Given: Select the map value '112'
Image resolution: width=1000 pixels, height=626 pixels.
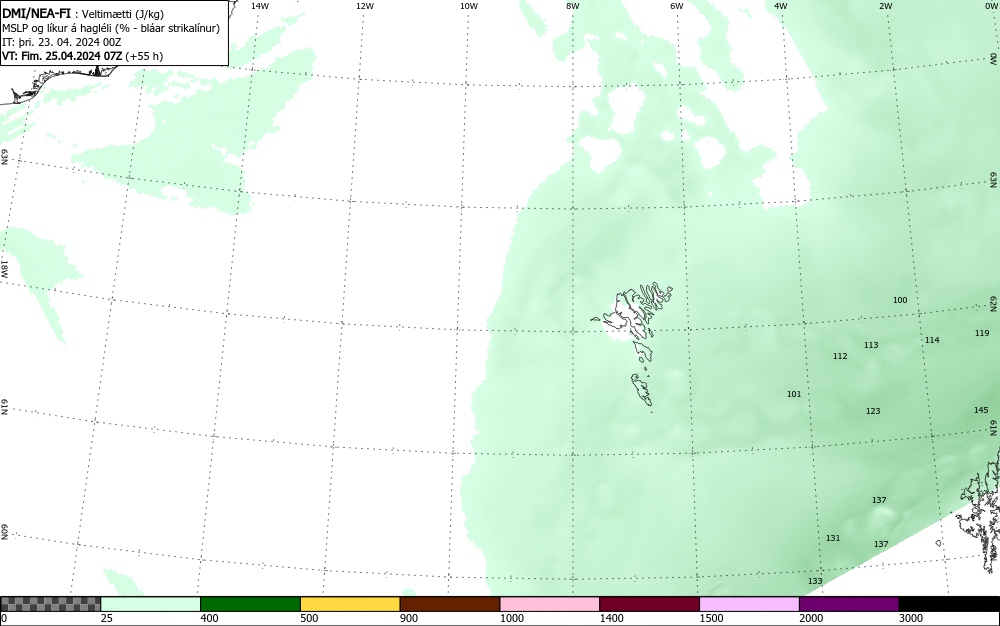Looking at the screenshot, I should coord(840,356).
